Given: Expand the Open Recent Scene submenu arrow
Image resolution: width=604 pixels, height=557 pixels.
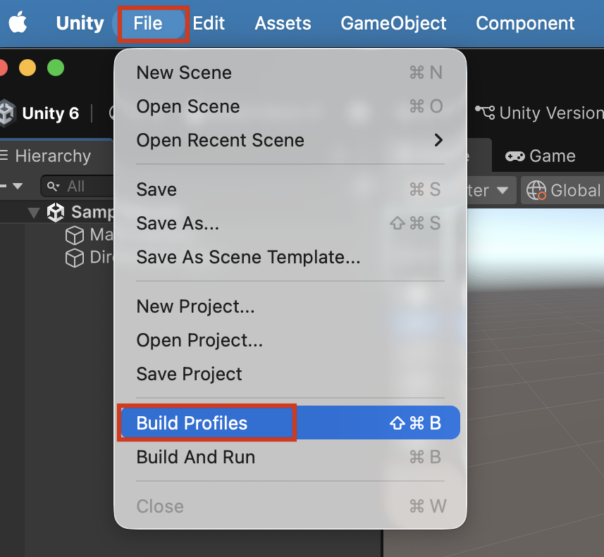Looking at the screenshot, I should pos(438,140).
